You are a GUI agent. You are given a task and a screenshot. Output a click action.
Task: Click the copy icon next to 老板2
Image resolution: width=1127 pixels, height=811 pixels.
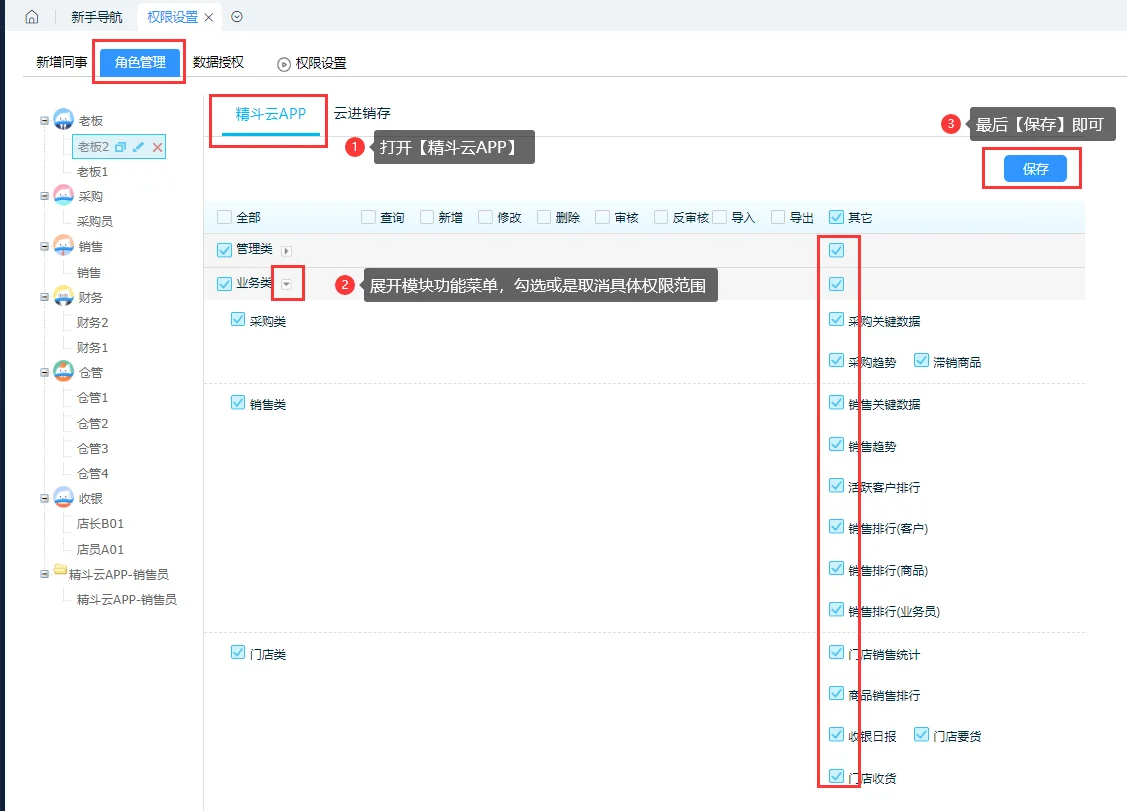119,147
